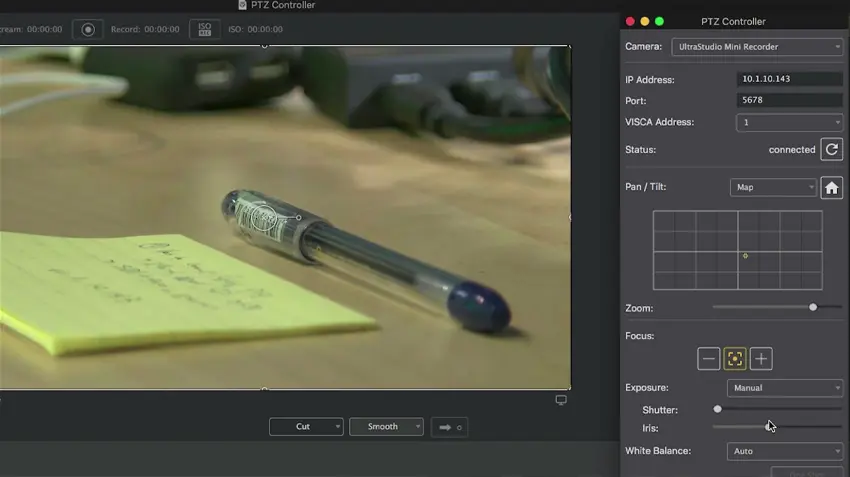Click the Pan/Tilt home button
Screen dimensions: 850x477
tap(832, 188)
